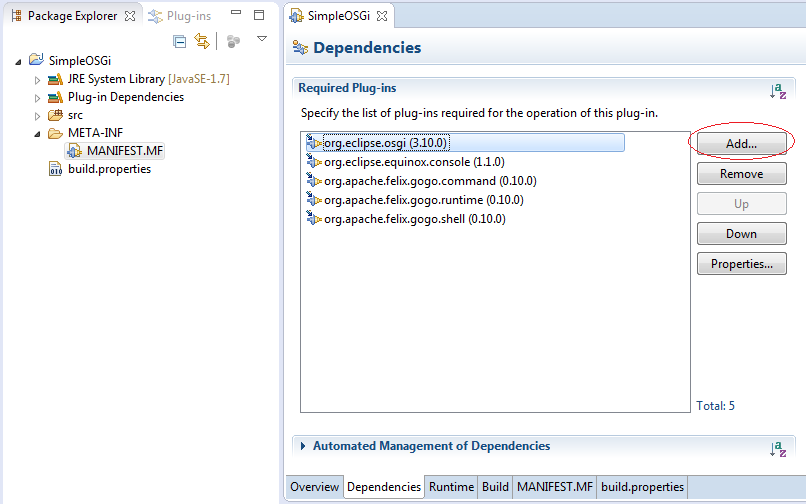Click the JRE System Library icon
The height and width of the screenshot is (504, 806).
point(55,79)
